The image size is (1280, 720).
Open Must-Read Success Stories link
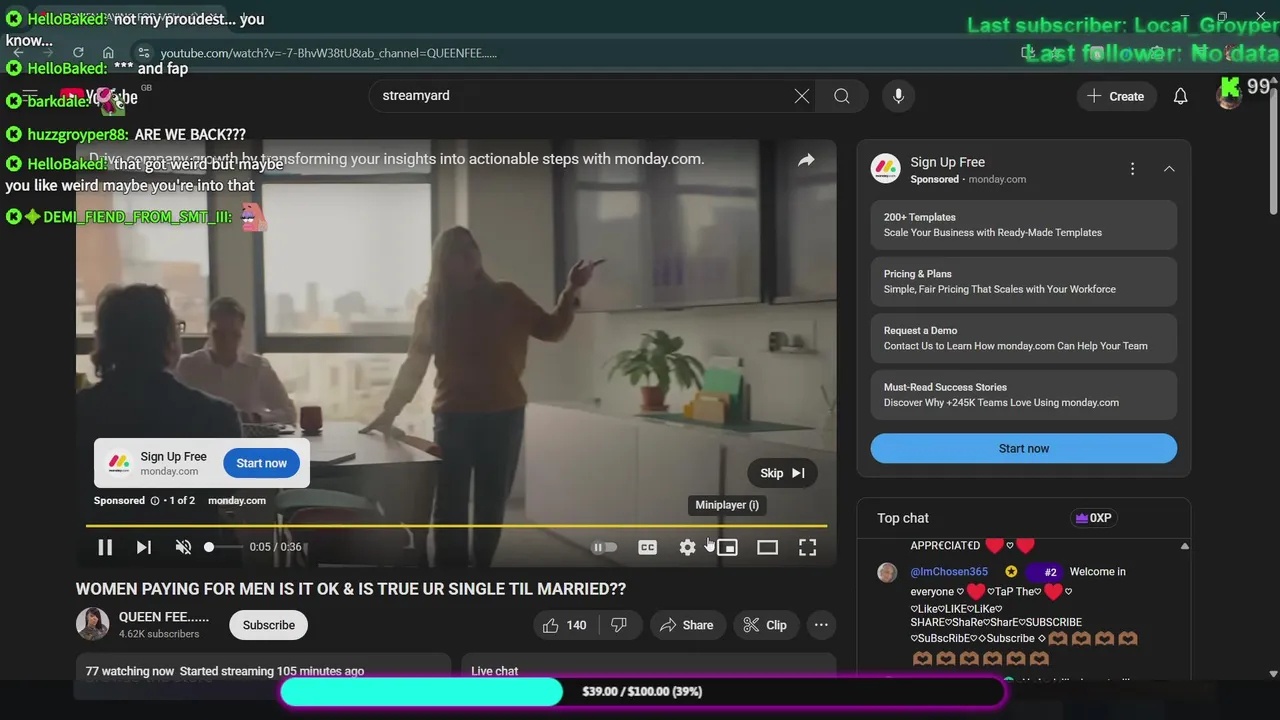pyautogui.click(x=1024, y=395)
